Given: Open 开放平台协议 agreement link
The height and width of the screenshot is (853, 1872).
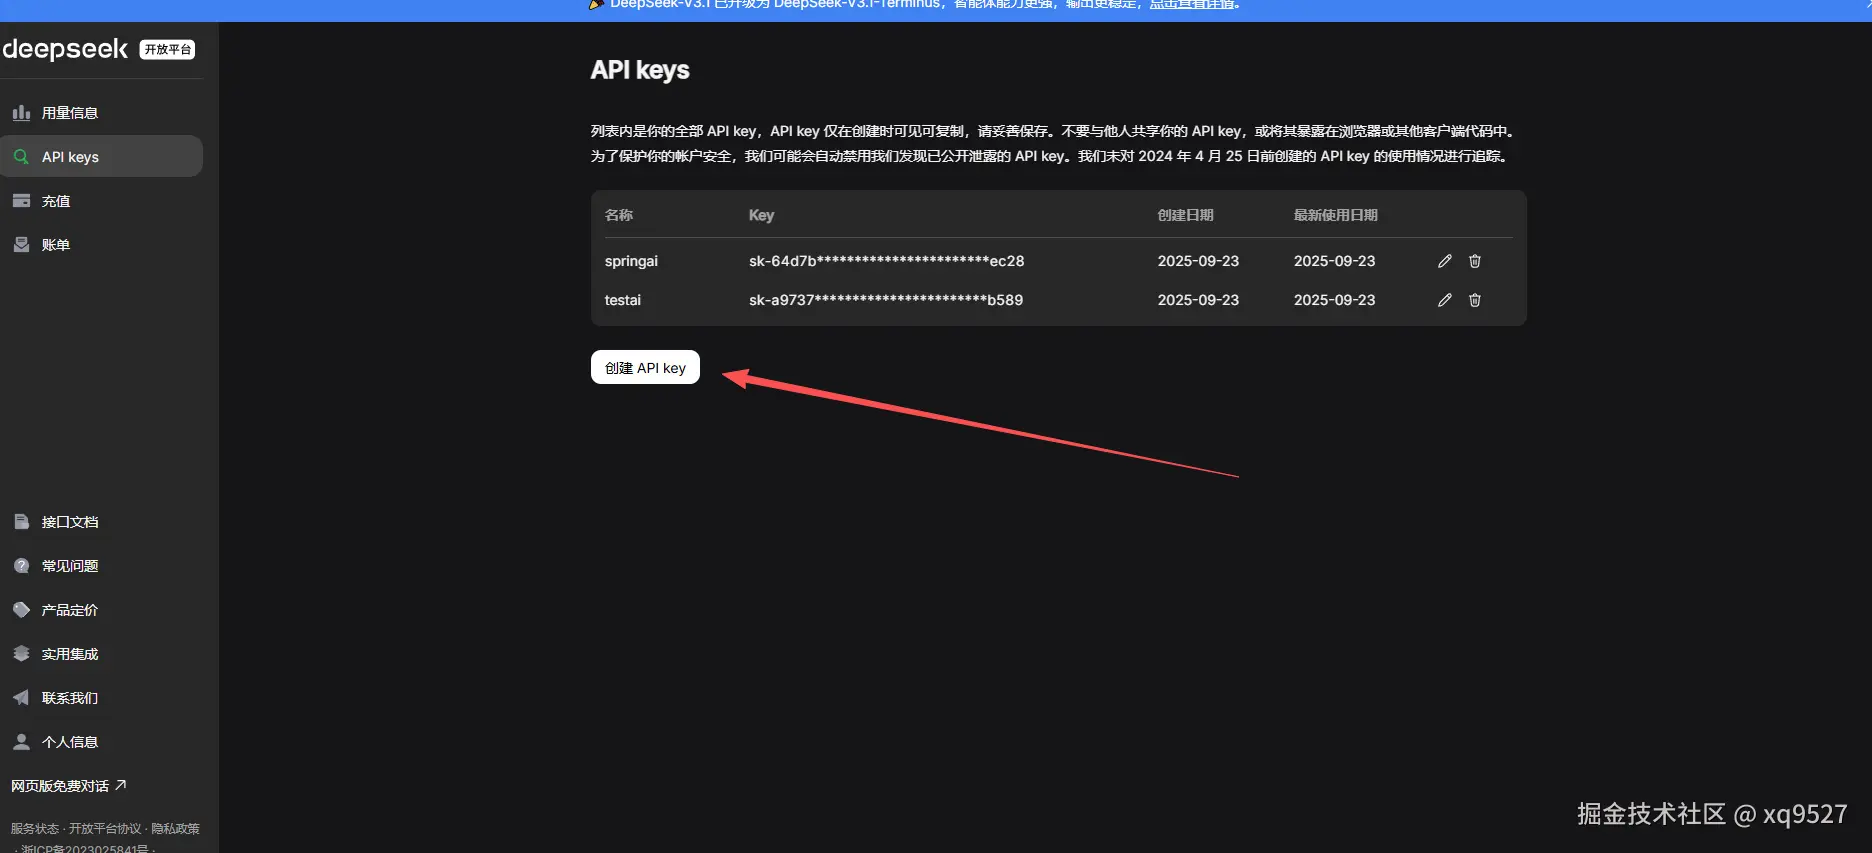Looking at the screenshot, I should pos(105,829).
